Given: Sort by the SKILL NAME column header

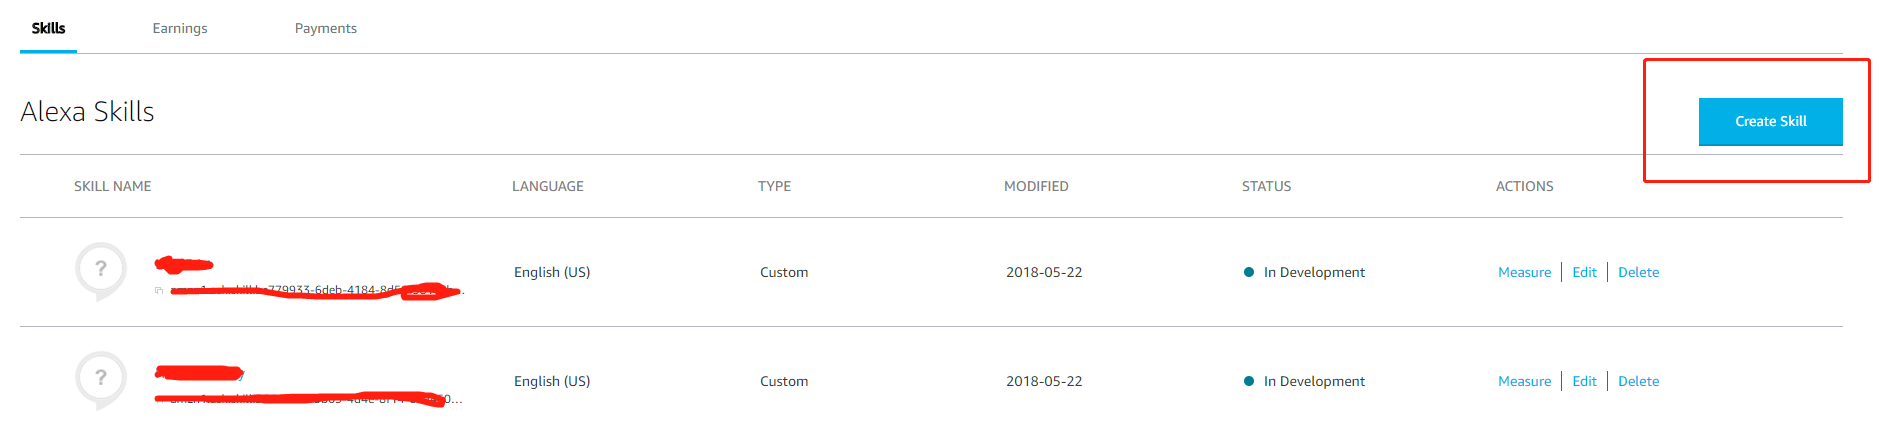Looking at the screenshot, I should click(113, 186).
